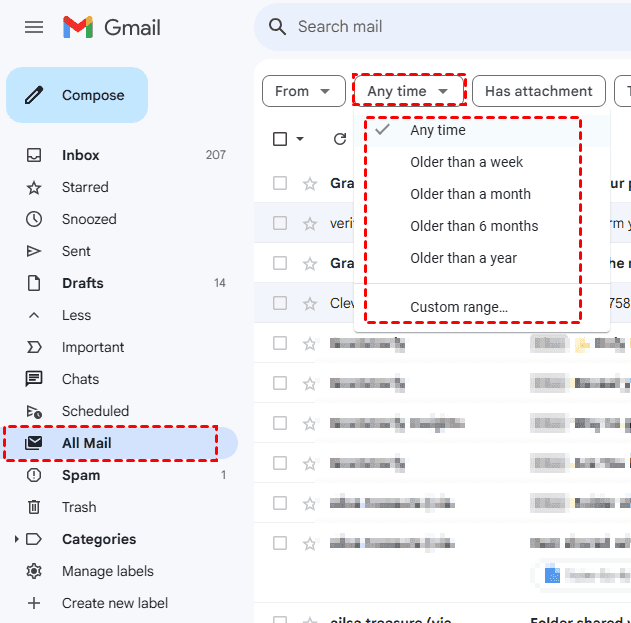Choose Older than a month
The height and width of the screenshot is (623, 631).
(482, 194)
